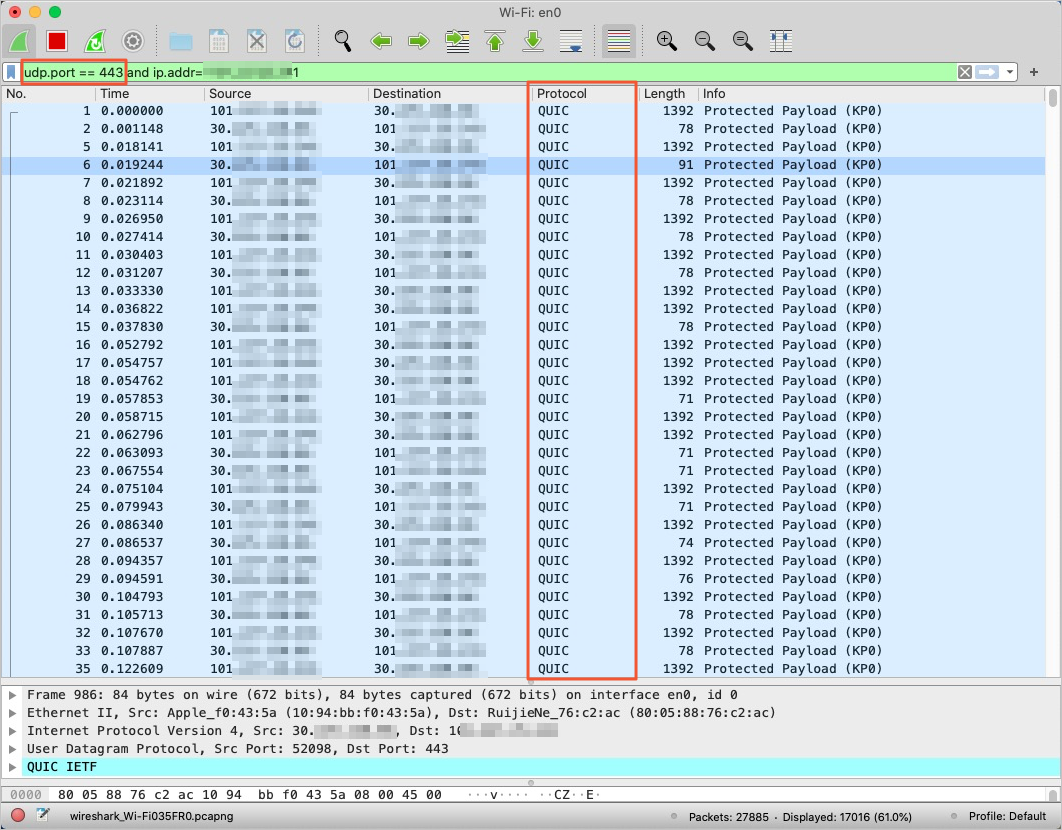Click the shark fin start capture icon
Image resolution: width=1062 pixels, height=830 pixels.
tap(18, 41)
